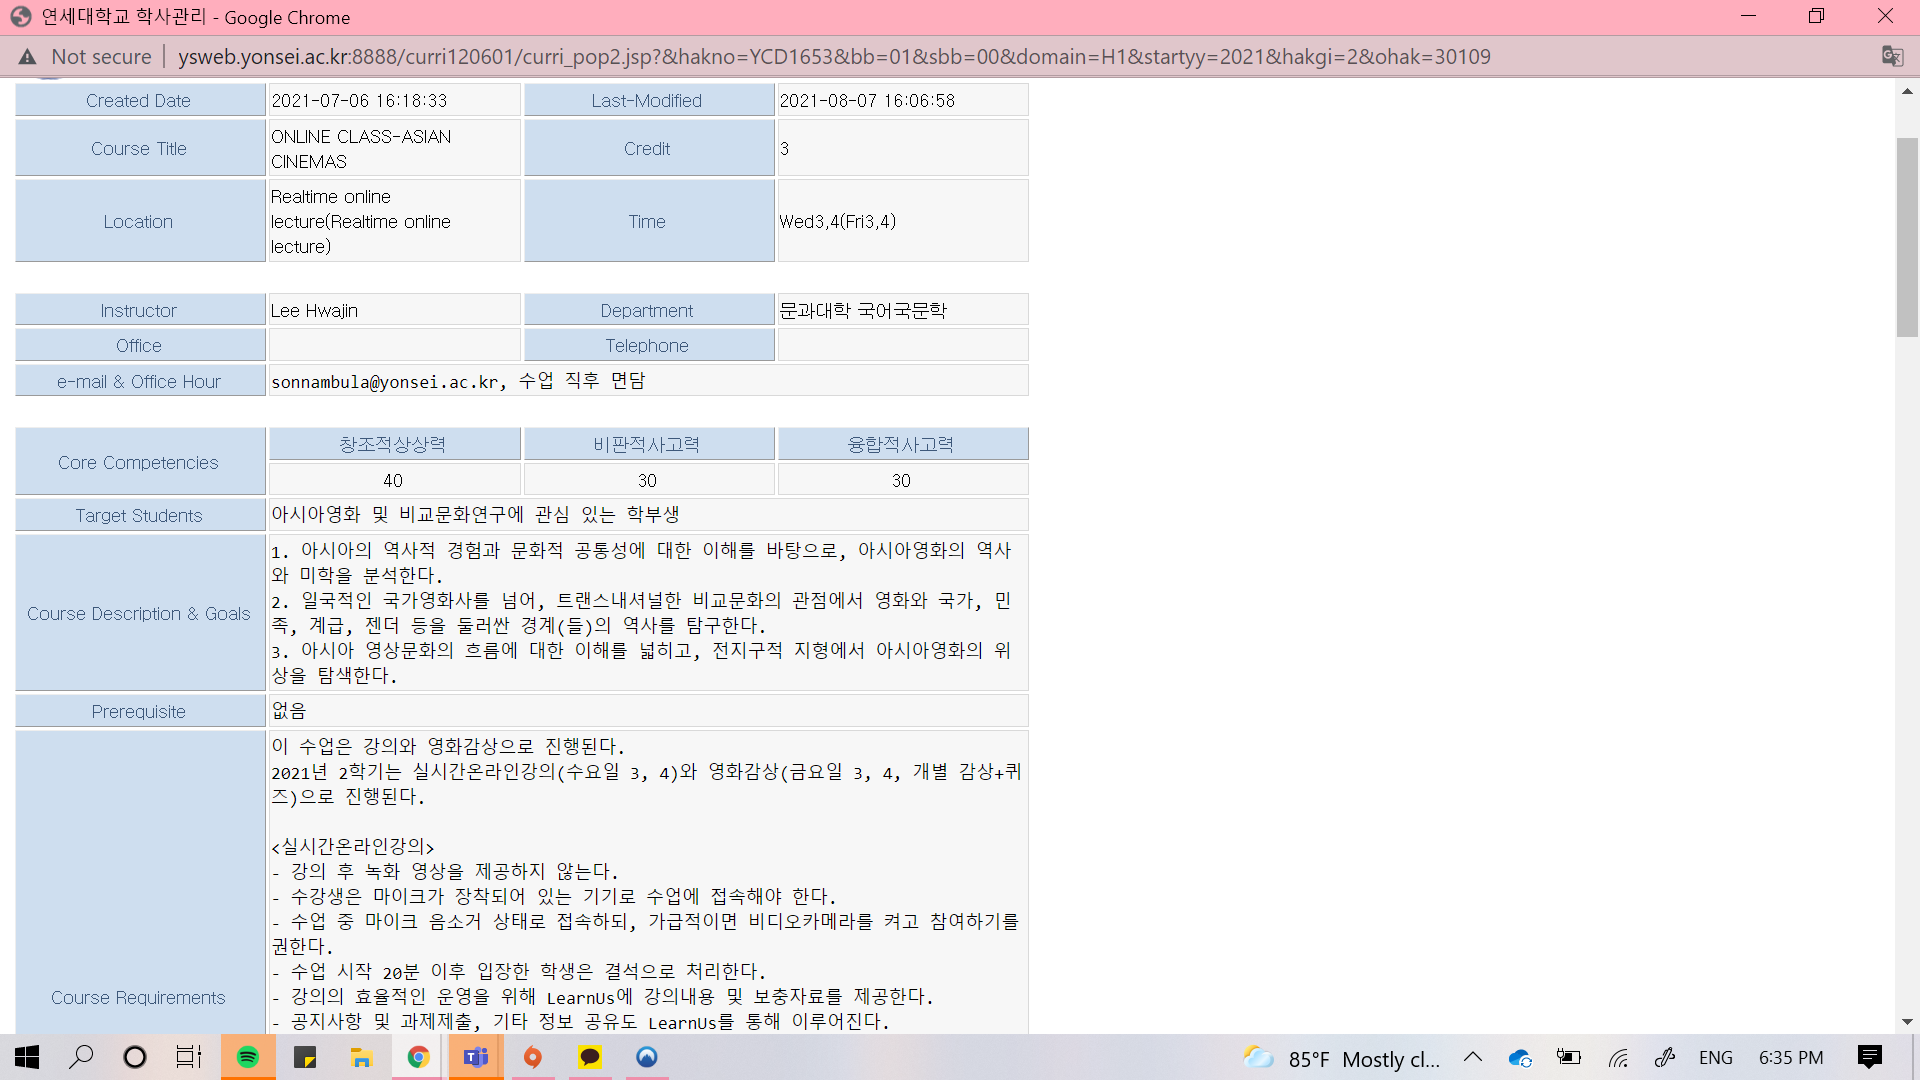The image size is (1920, 1080).
Task: Open Cortana circle icon
Action: tap(135, 1057)
